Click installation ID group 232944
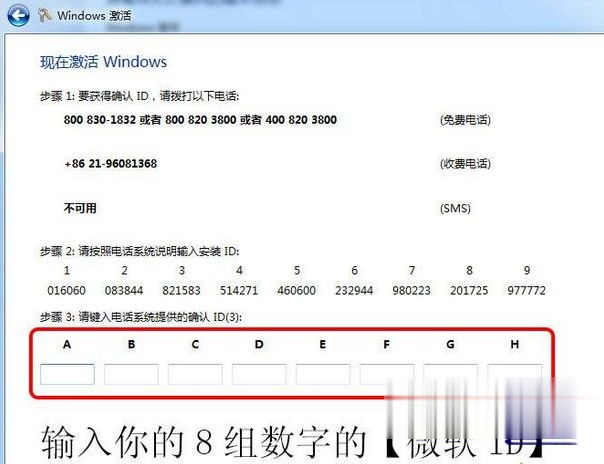604x464 pixels. (x=354, y=290)
